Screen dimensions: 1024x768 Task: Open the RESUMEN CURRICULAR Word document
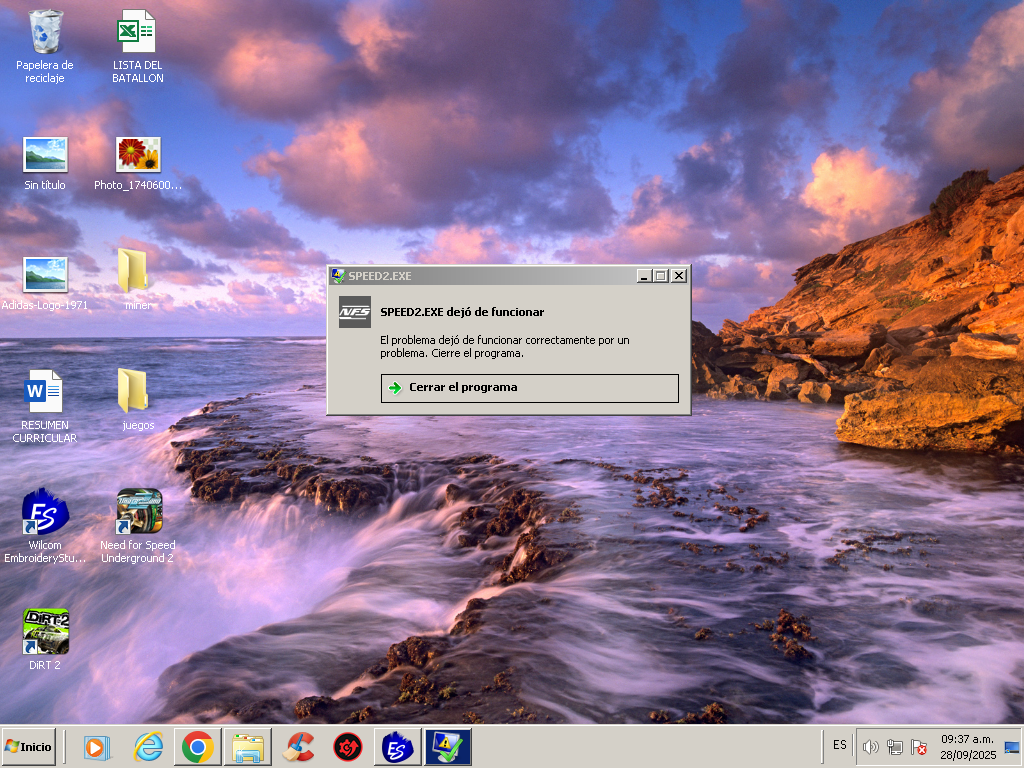click(x=45, y=392)
